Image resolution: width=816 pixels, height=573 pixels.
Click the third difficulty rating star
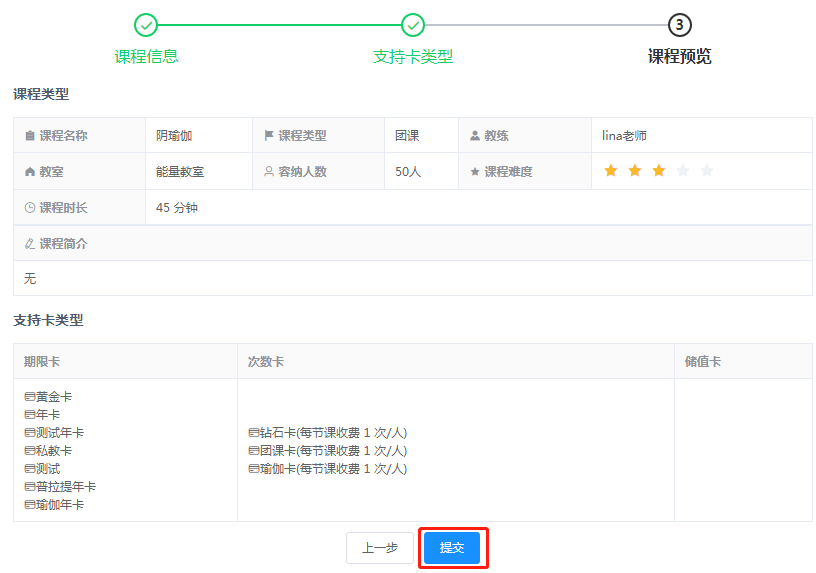[659, 171]
